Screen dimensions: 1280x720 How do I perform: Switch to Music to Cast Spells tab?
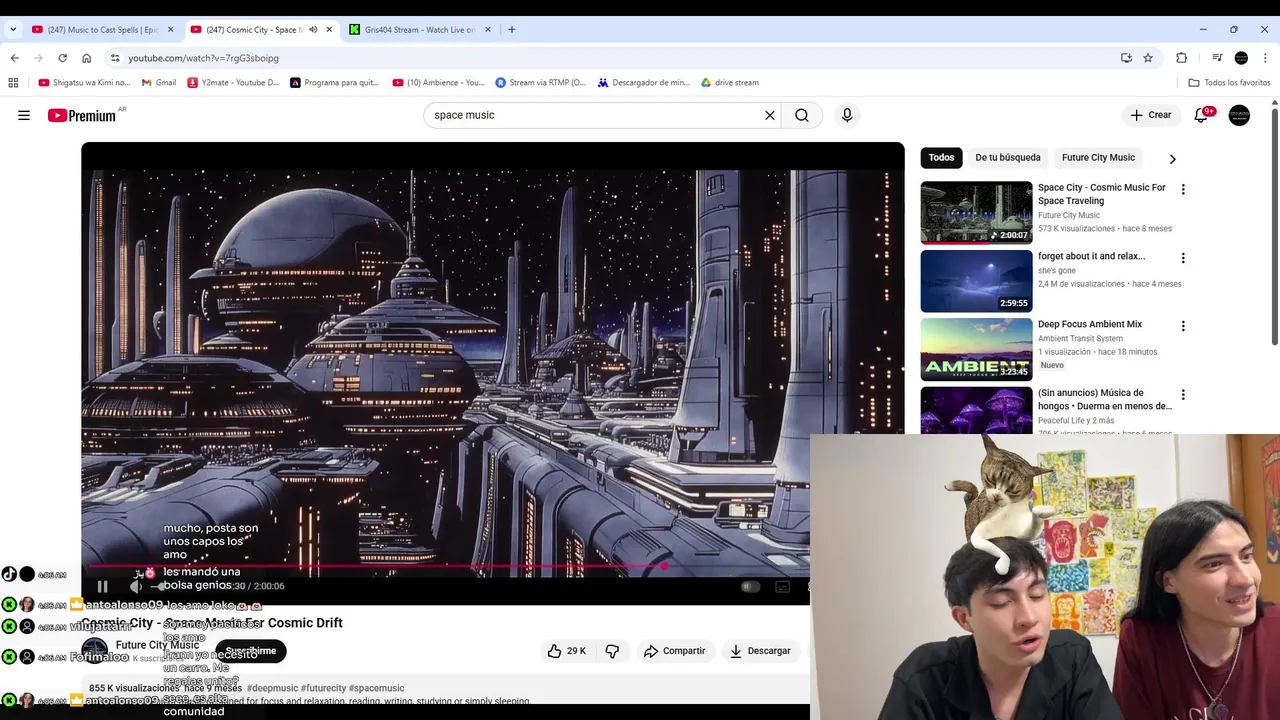click(x=100, y=30)
